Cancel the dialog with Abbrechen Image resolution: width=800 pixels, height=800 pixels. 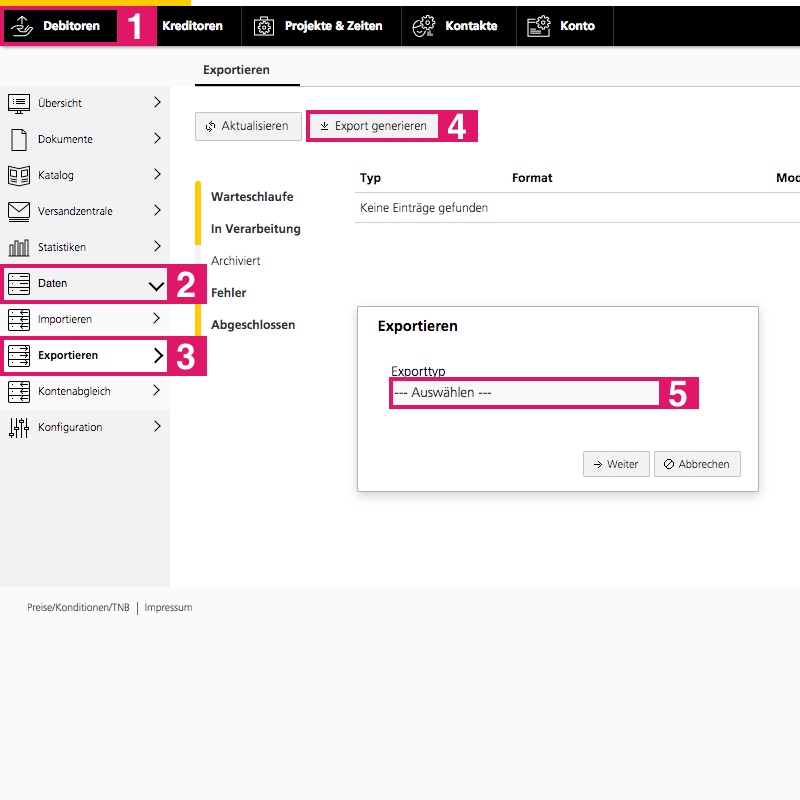(x=697, y=464)
